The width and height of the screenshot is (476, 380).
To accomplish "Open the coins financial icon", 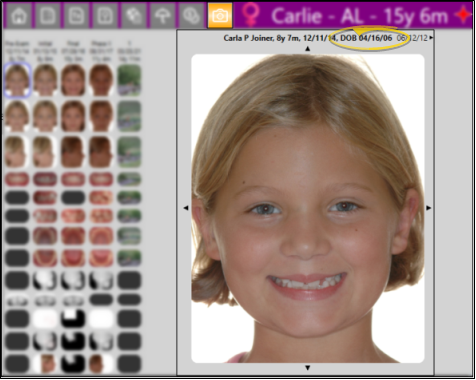I will pos(191,15).
